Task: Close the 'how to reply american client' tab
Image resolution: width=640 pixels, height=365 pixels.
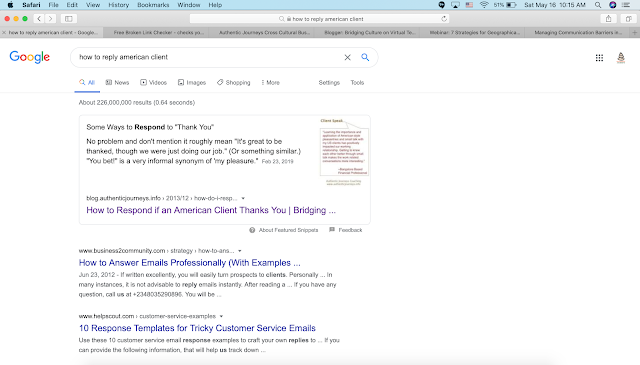Action: (x=4, y=33)
